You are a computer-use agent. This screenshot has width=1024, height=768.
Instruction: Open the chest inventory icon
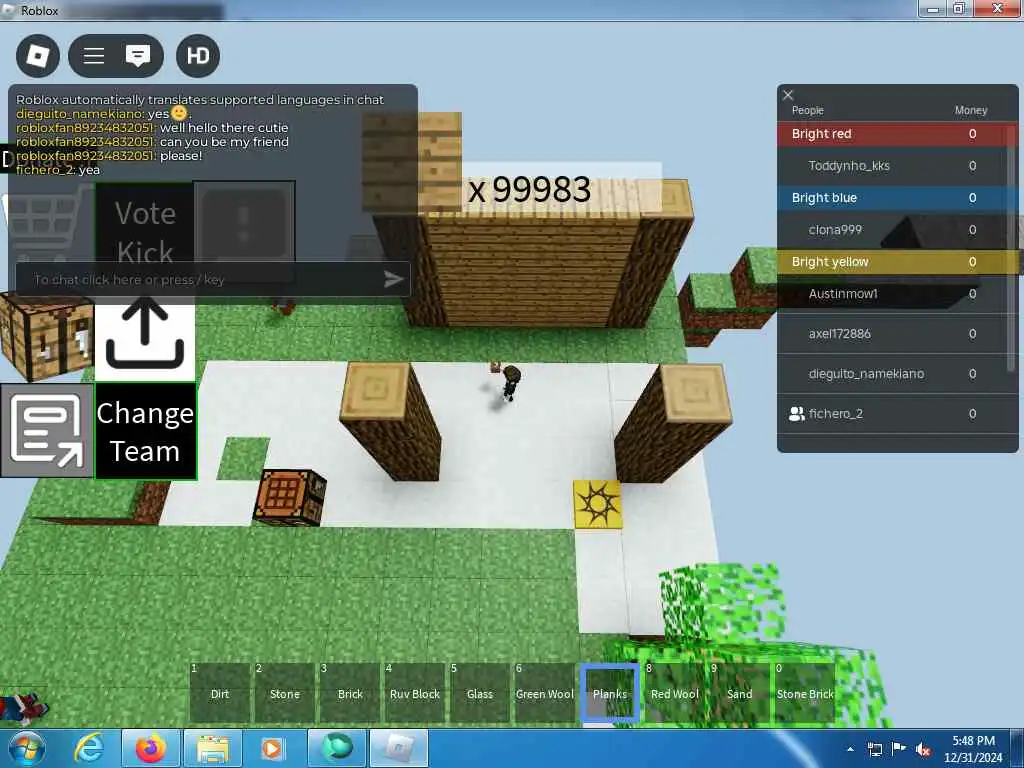pyautogui.click(x=47, y=336)
